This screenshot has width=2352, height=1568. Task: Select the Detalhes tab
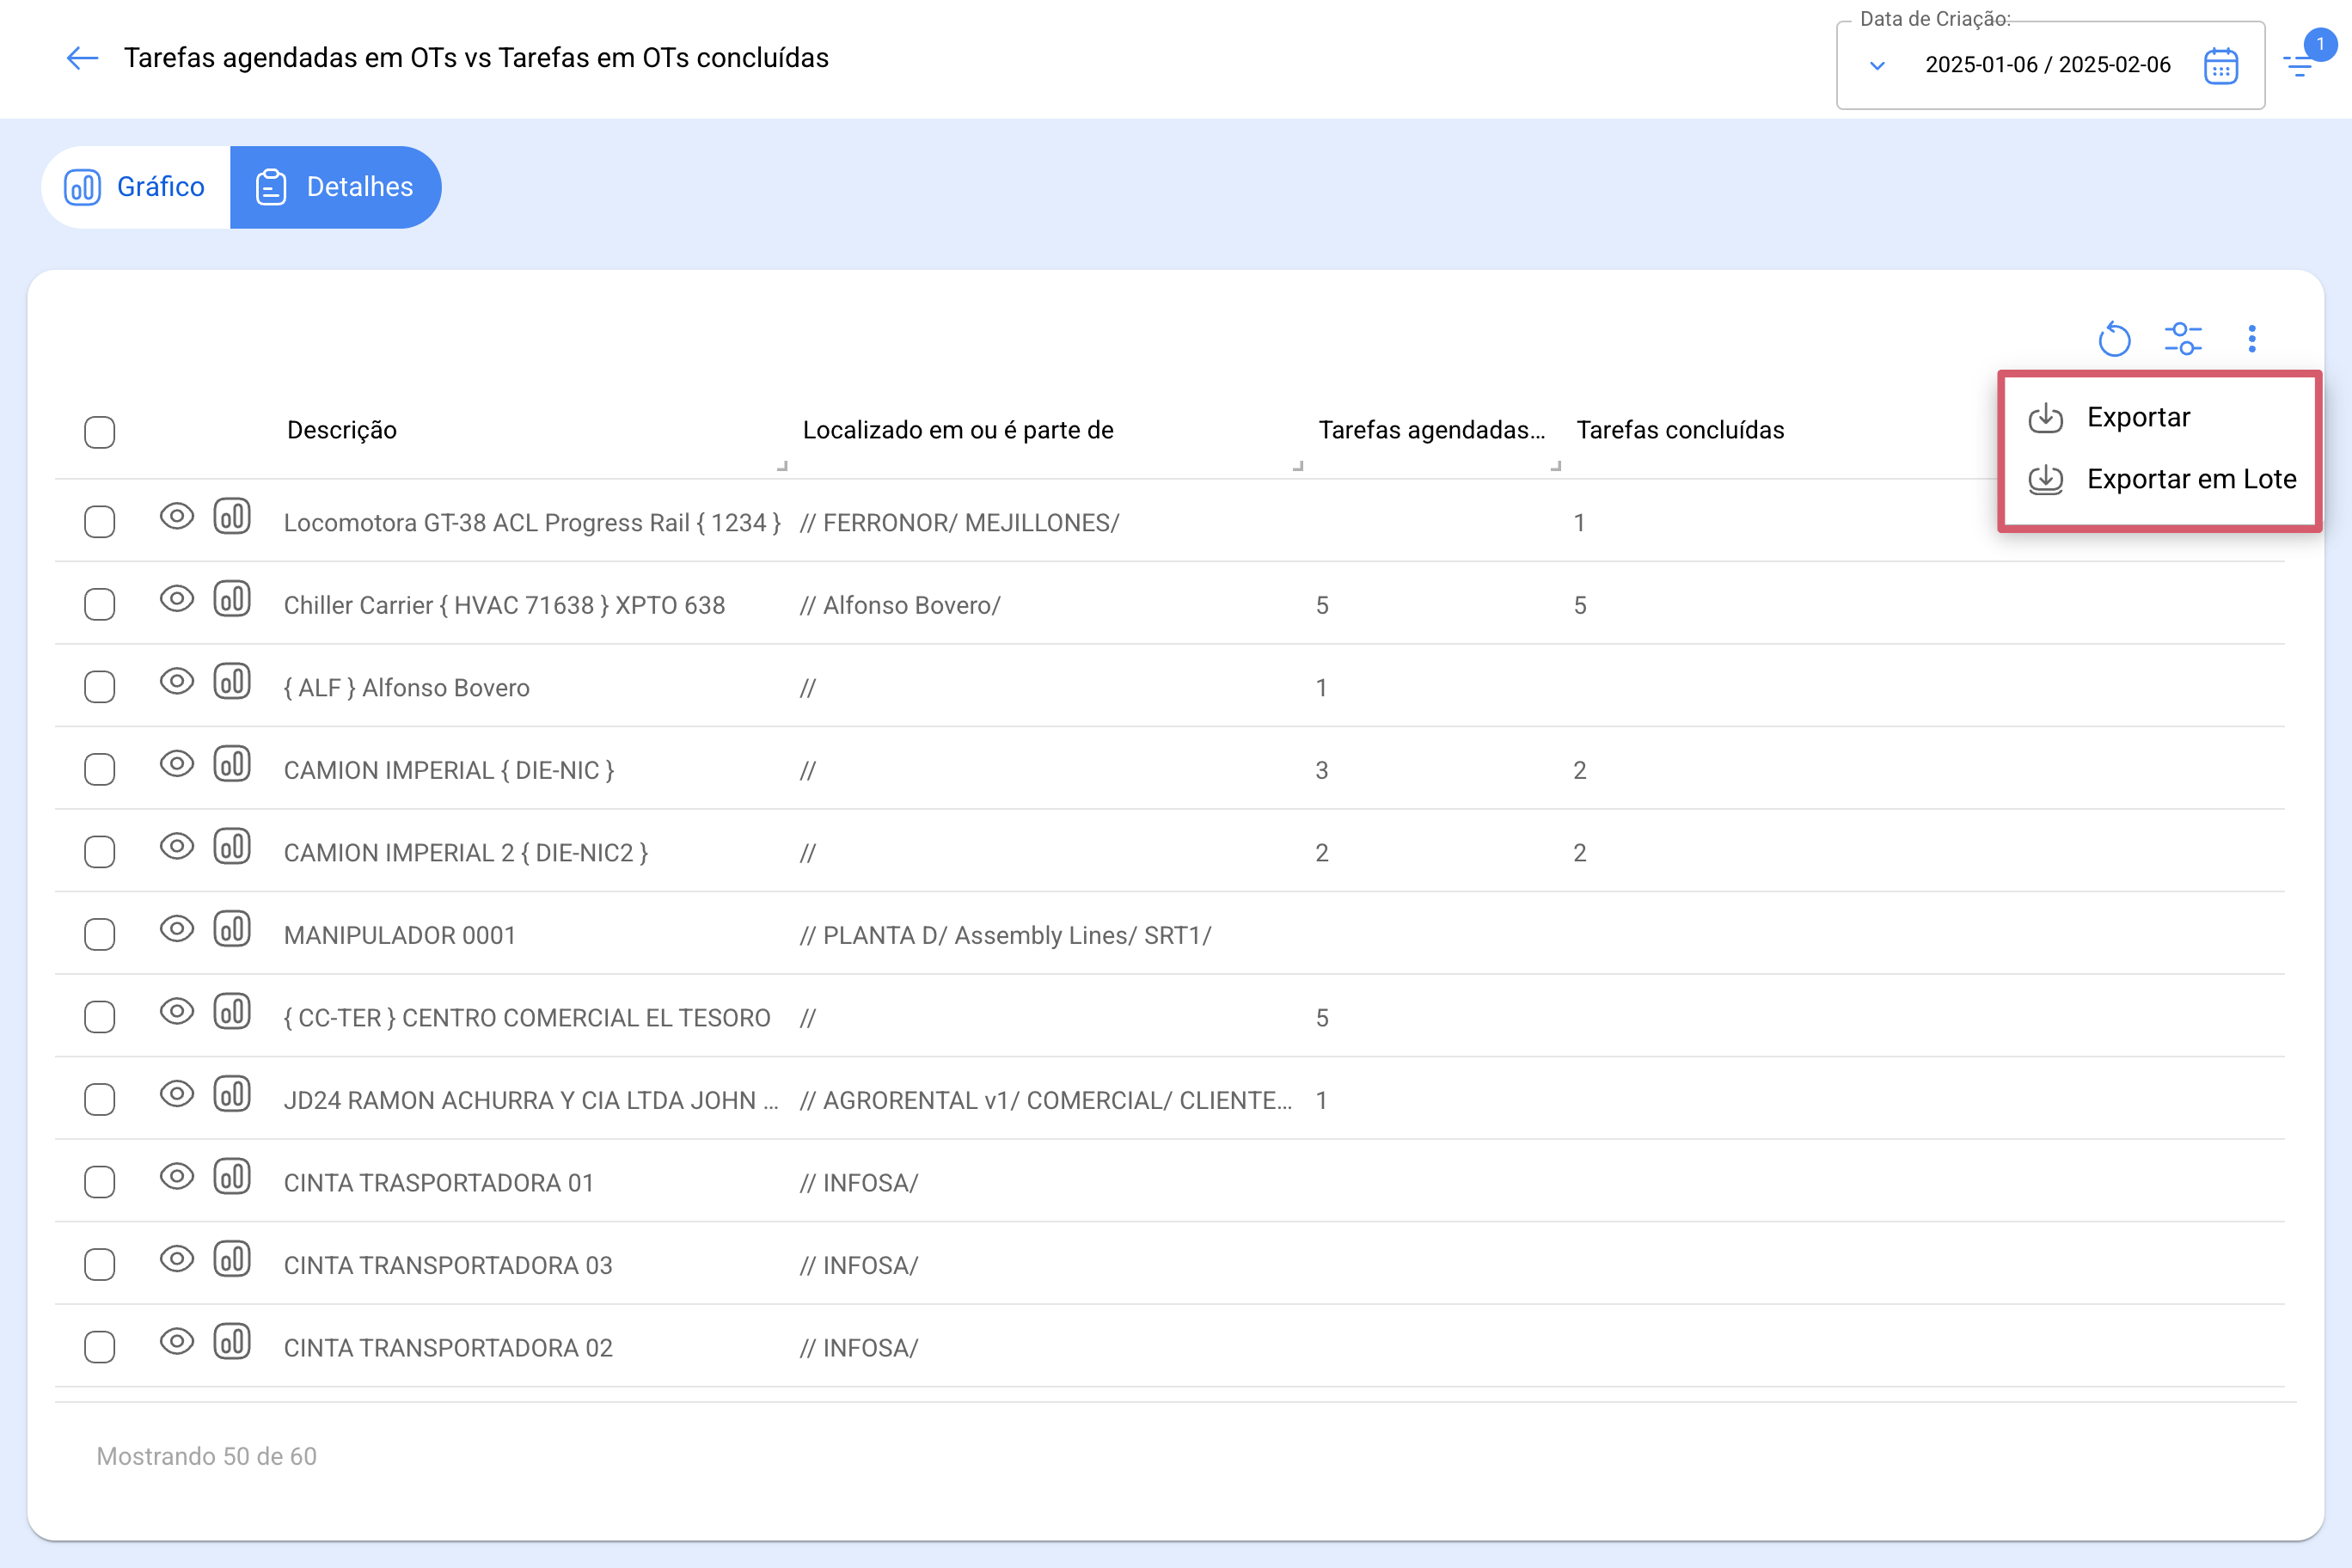pyautogui.click(x=335, y=187)
